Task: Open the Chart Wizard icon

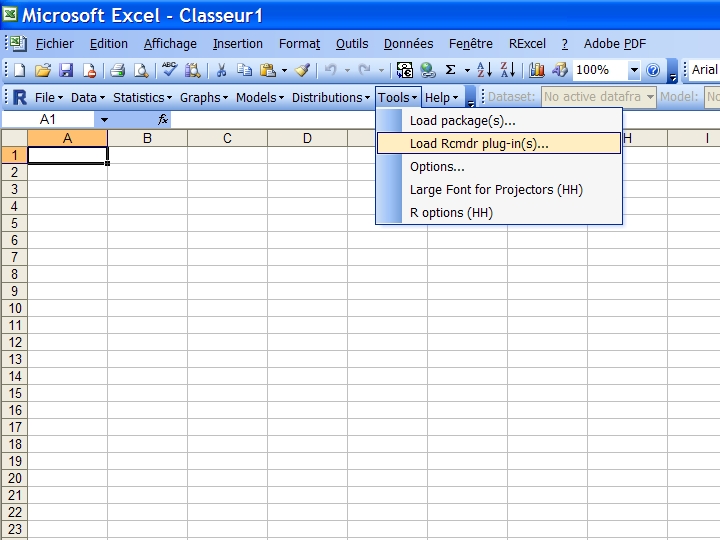Action: [536, 70]
